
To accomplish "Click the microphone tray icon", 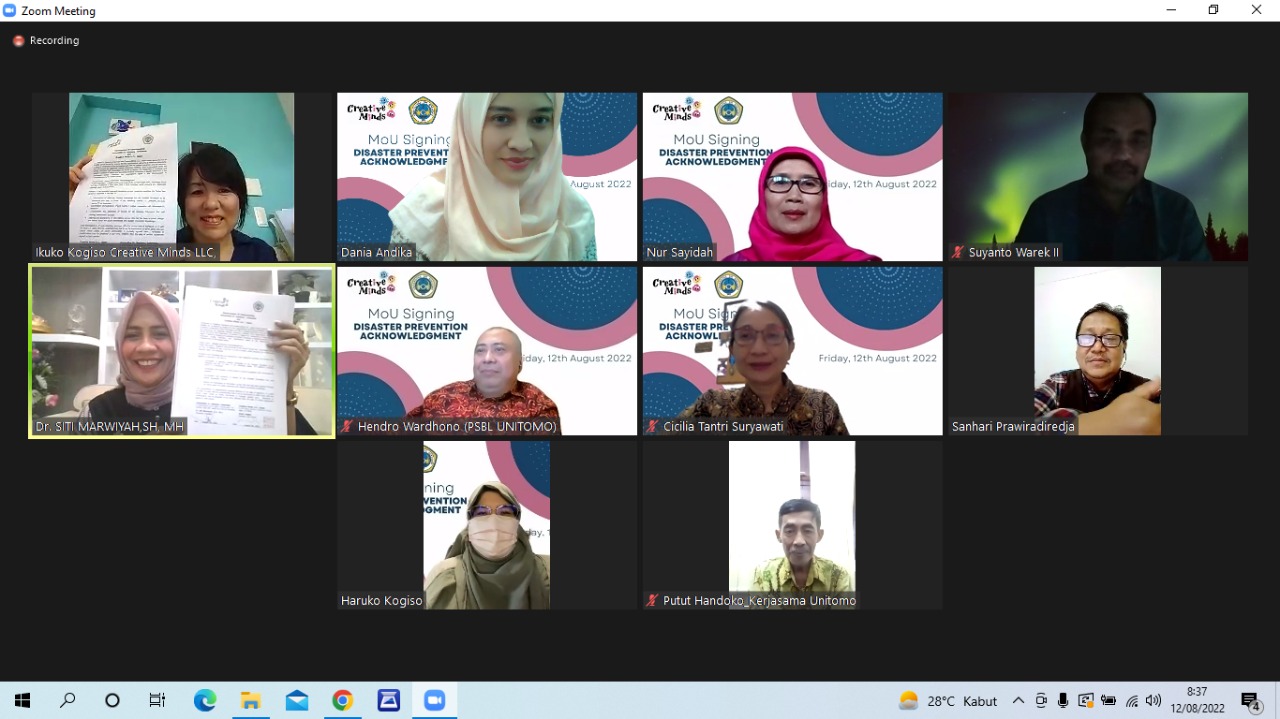I will (x=1063, y=701).
